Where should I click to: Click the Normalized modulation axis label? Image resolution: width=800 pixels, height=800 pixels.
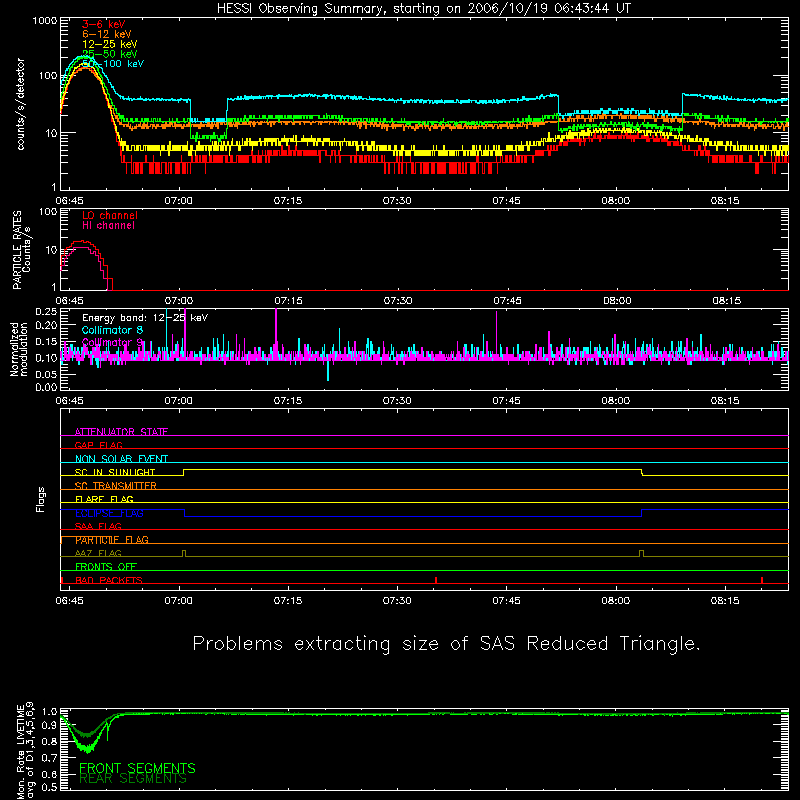[19, 349]
